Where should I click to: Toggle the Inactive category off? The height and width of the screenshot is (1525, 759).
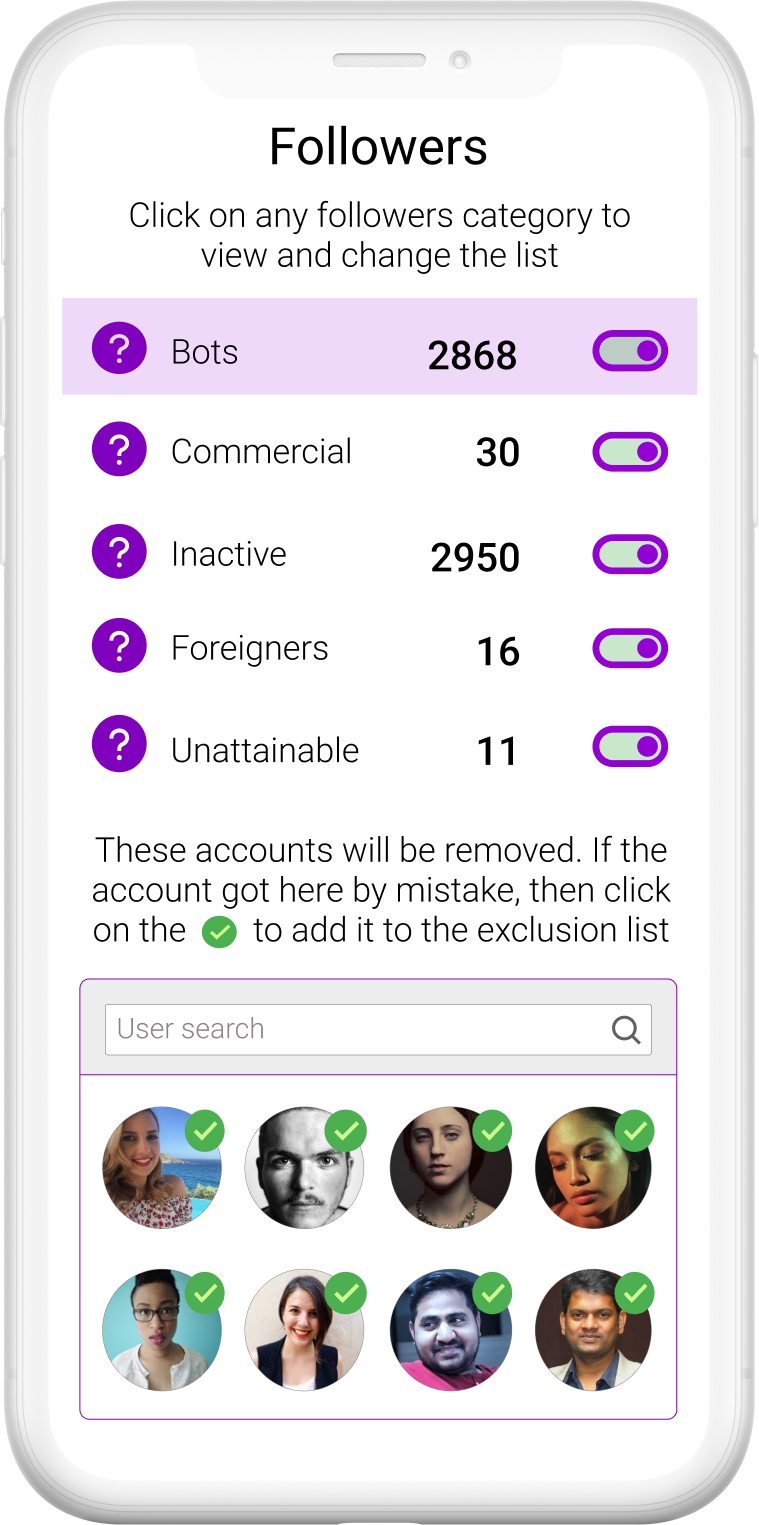click(629, 553)
